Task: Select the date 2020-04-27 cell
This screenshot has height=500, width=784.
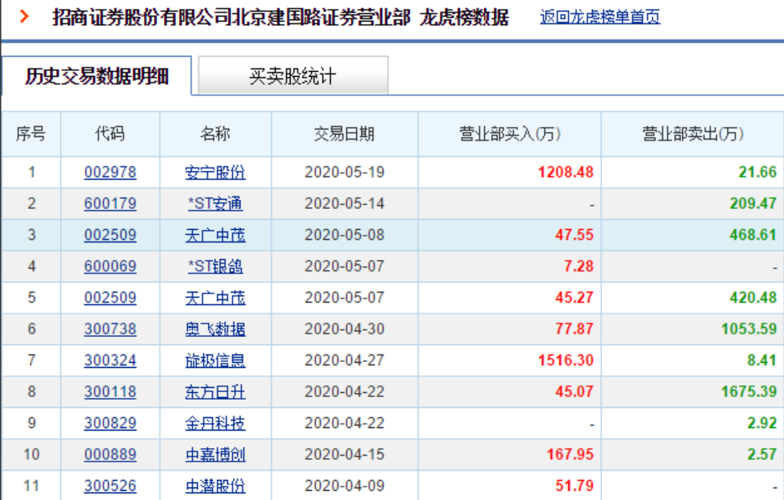Action: point(344,360)
